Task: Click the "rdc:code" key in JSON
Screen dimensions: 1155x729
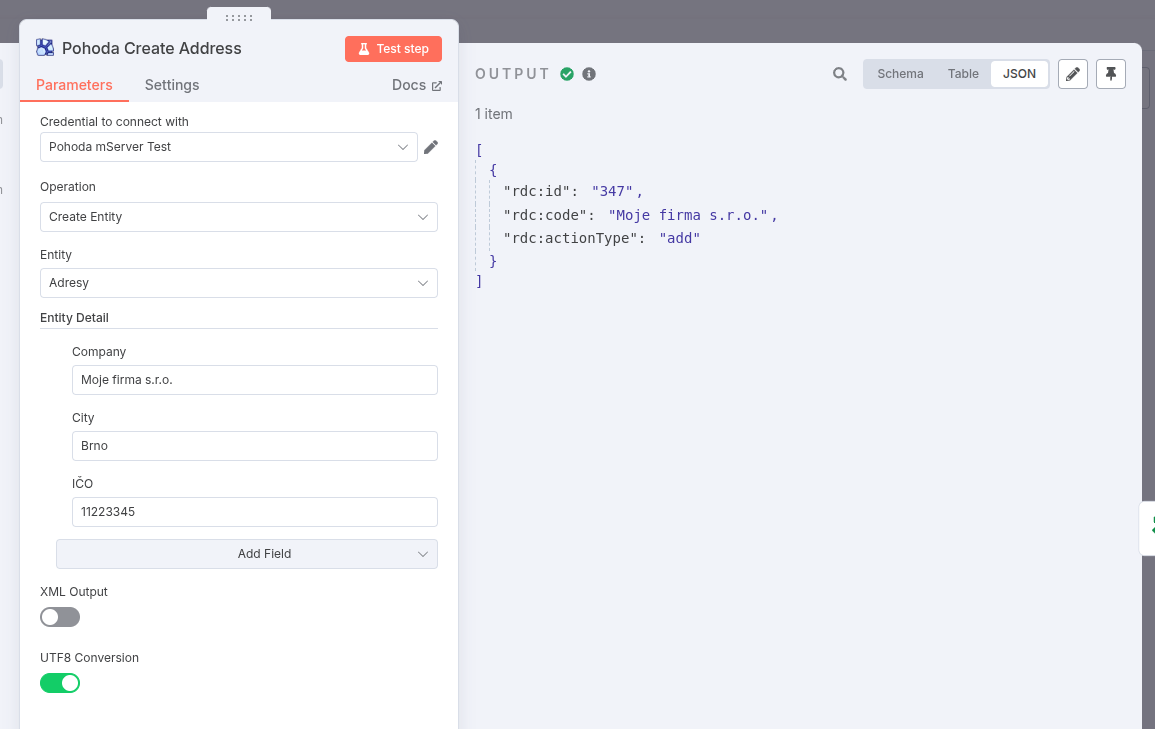Action: [x=544, y=215]
